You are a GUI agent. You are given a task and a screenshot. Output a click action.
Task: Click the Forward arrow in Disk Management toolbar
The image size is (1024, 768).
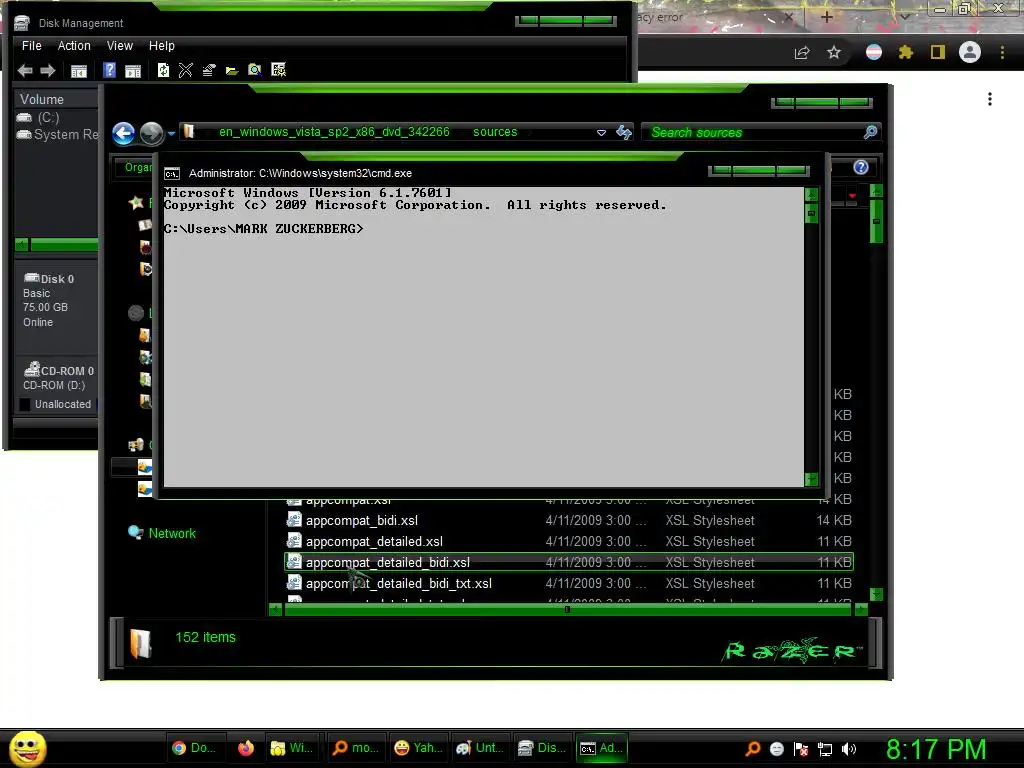click(48, 70)
